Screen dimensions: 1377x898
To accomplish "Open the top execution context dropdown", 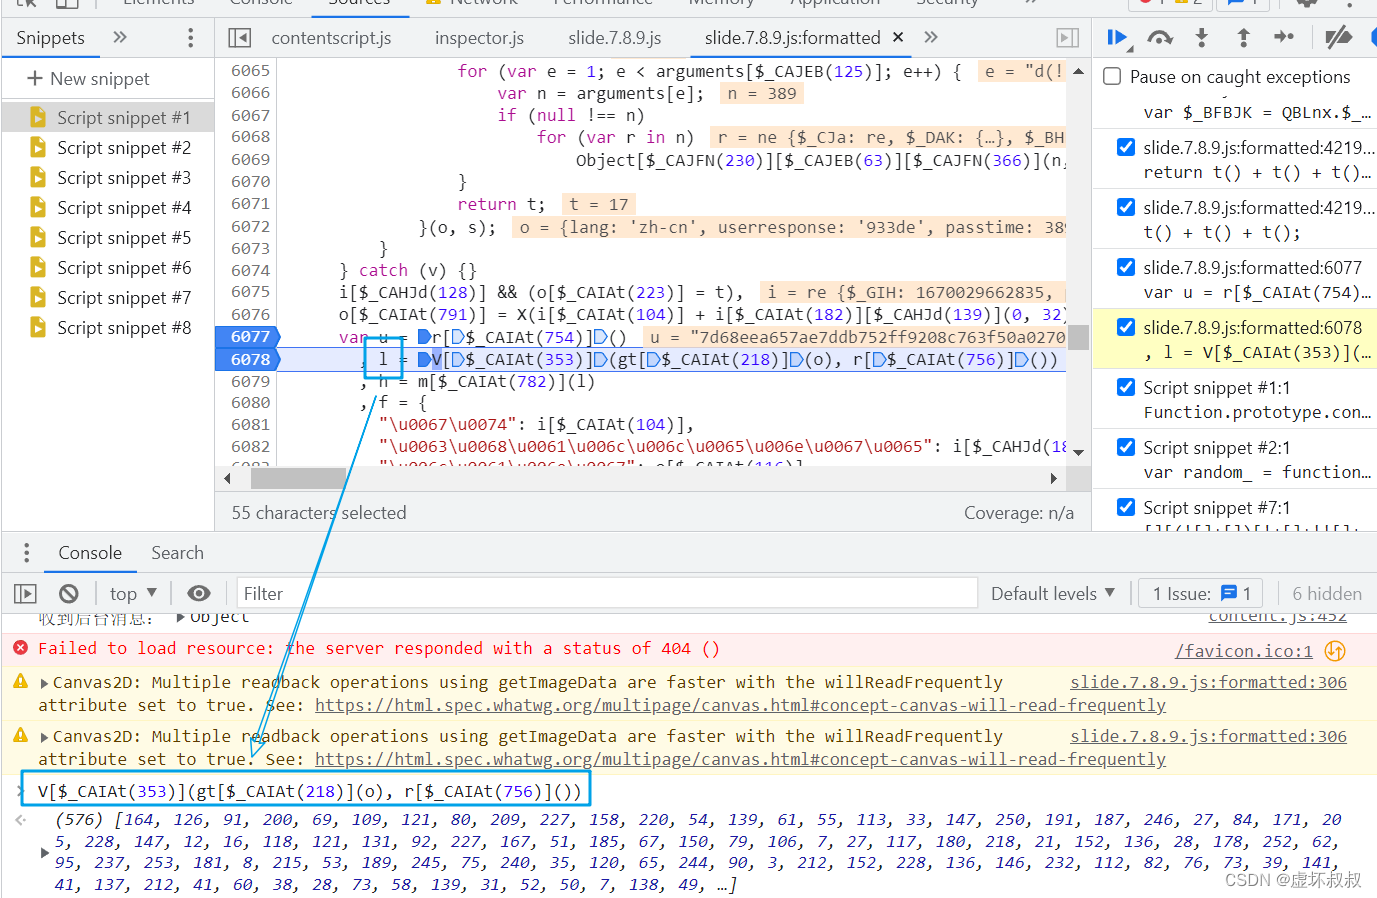I will point(133,593).
